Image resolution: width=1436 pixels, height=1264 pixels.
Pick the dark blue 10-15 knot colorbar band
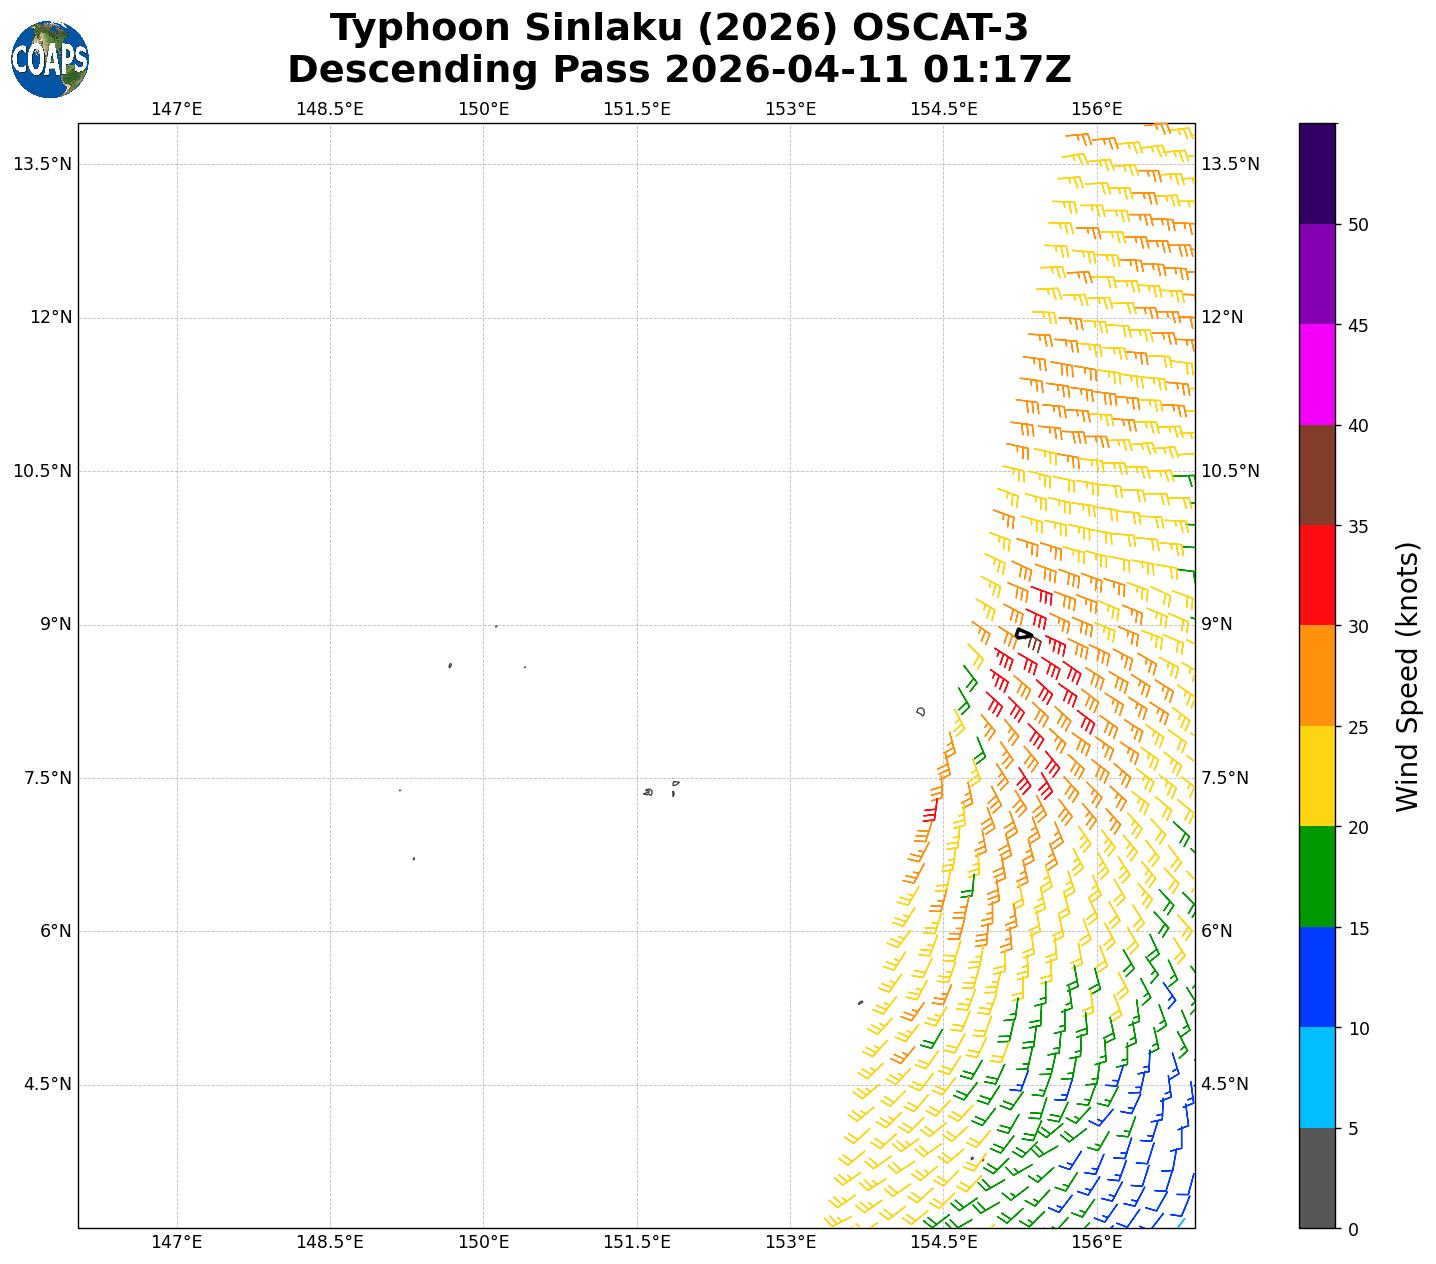tap(1317, 977)
